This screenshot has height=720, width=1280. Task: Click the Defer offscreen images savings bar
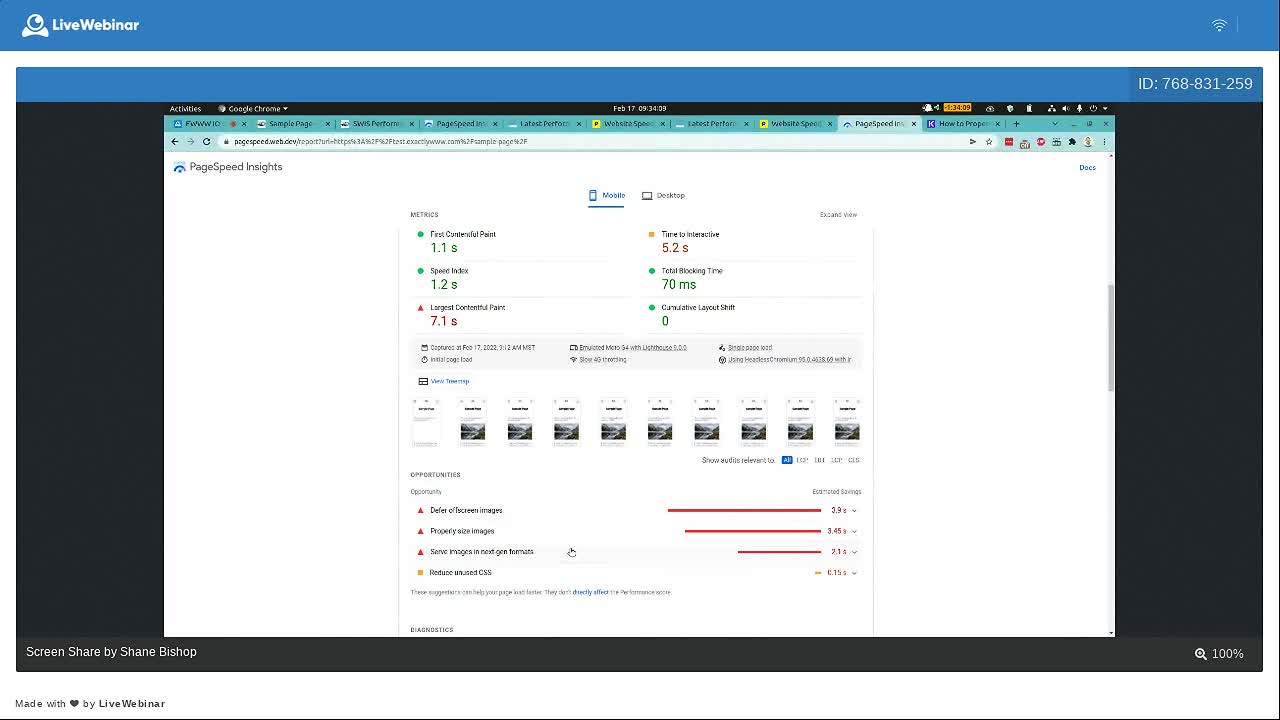coord(744,510)
